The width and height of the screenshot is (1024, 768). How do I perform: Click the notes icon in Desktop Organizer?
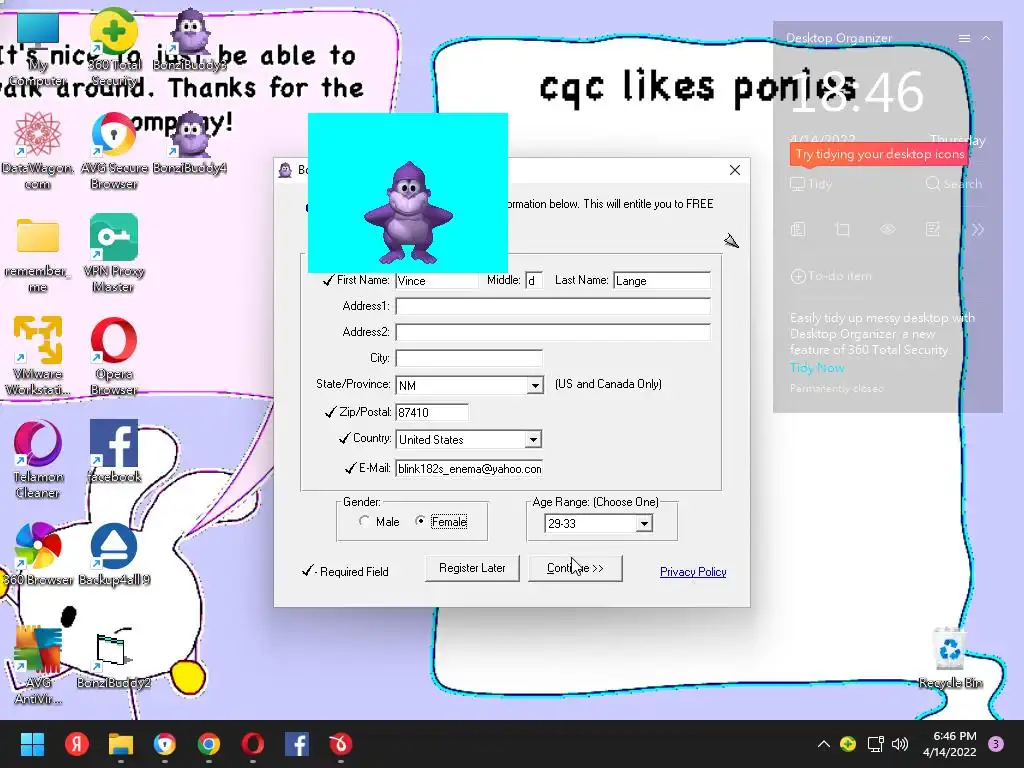pos(933,229)
